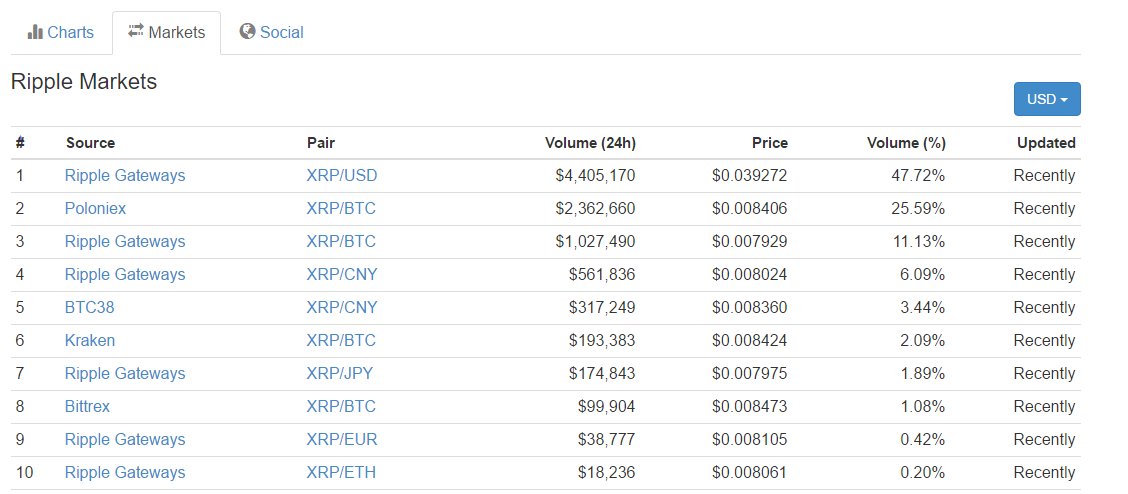Click the globe icon on Social tab
The image size is (1128, 494).
tap(247, 32)
